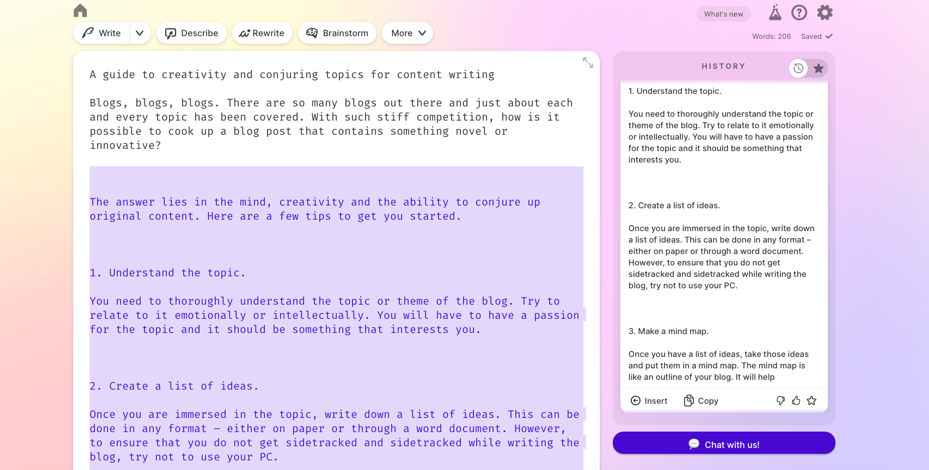This screenshot has width=929, height=470.
Task: Open Chat with us button
Action: [x=724, y=443]
